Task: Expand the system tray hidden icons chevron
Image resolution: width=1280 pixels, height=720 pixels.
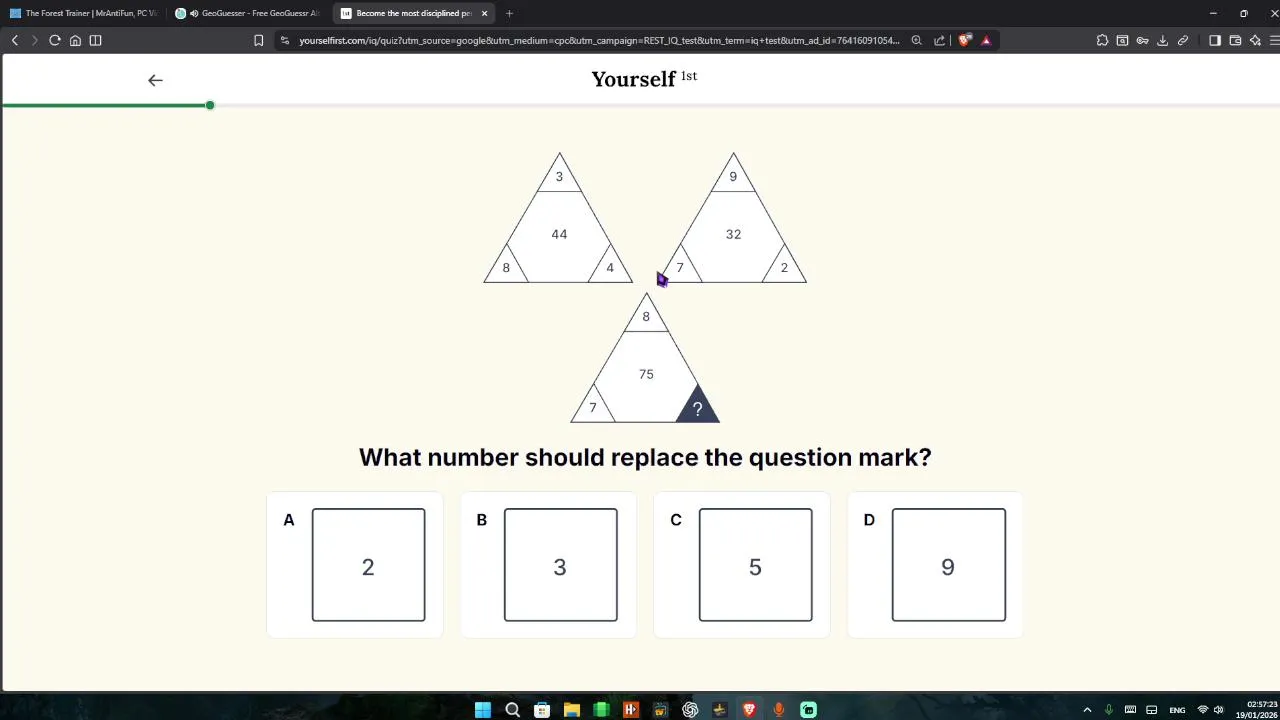Action: click(x=1087, y=710)
